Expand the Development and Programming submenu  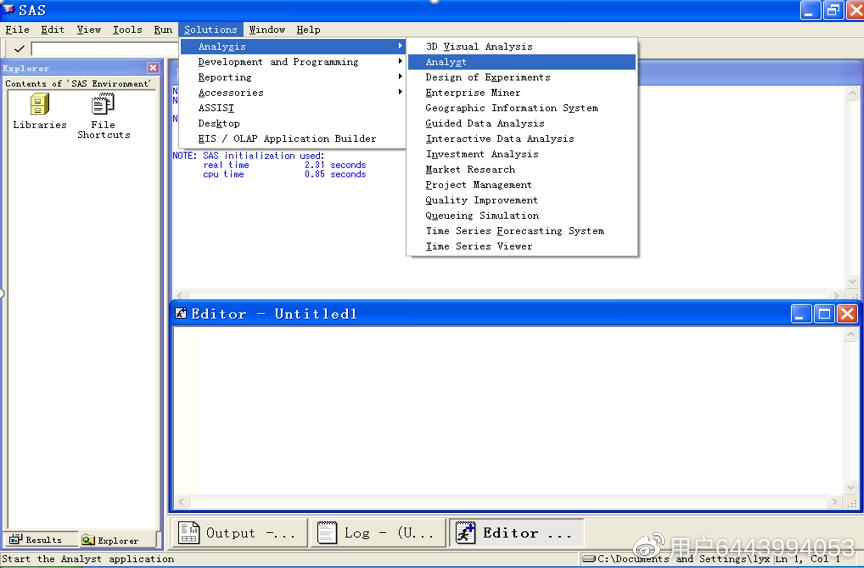[x=278, y=62]
